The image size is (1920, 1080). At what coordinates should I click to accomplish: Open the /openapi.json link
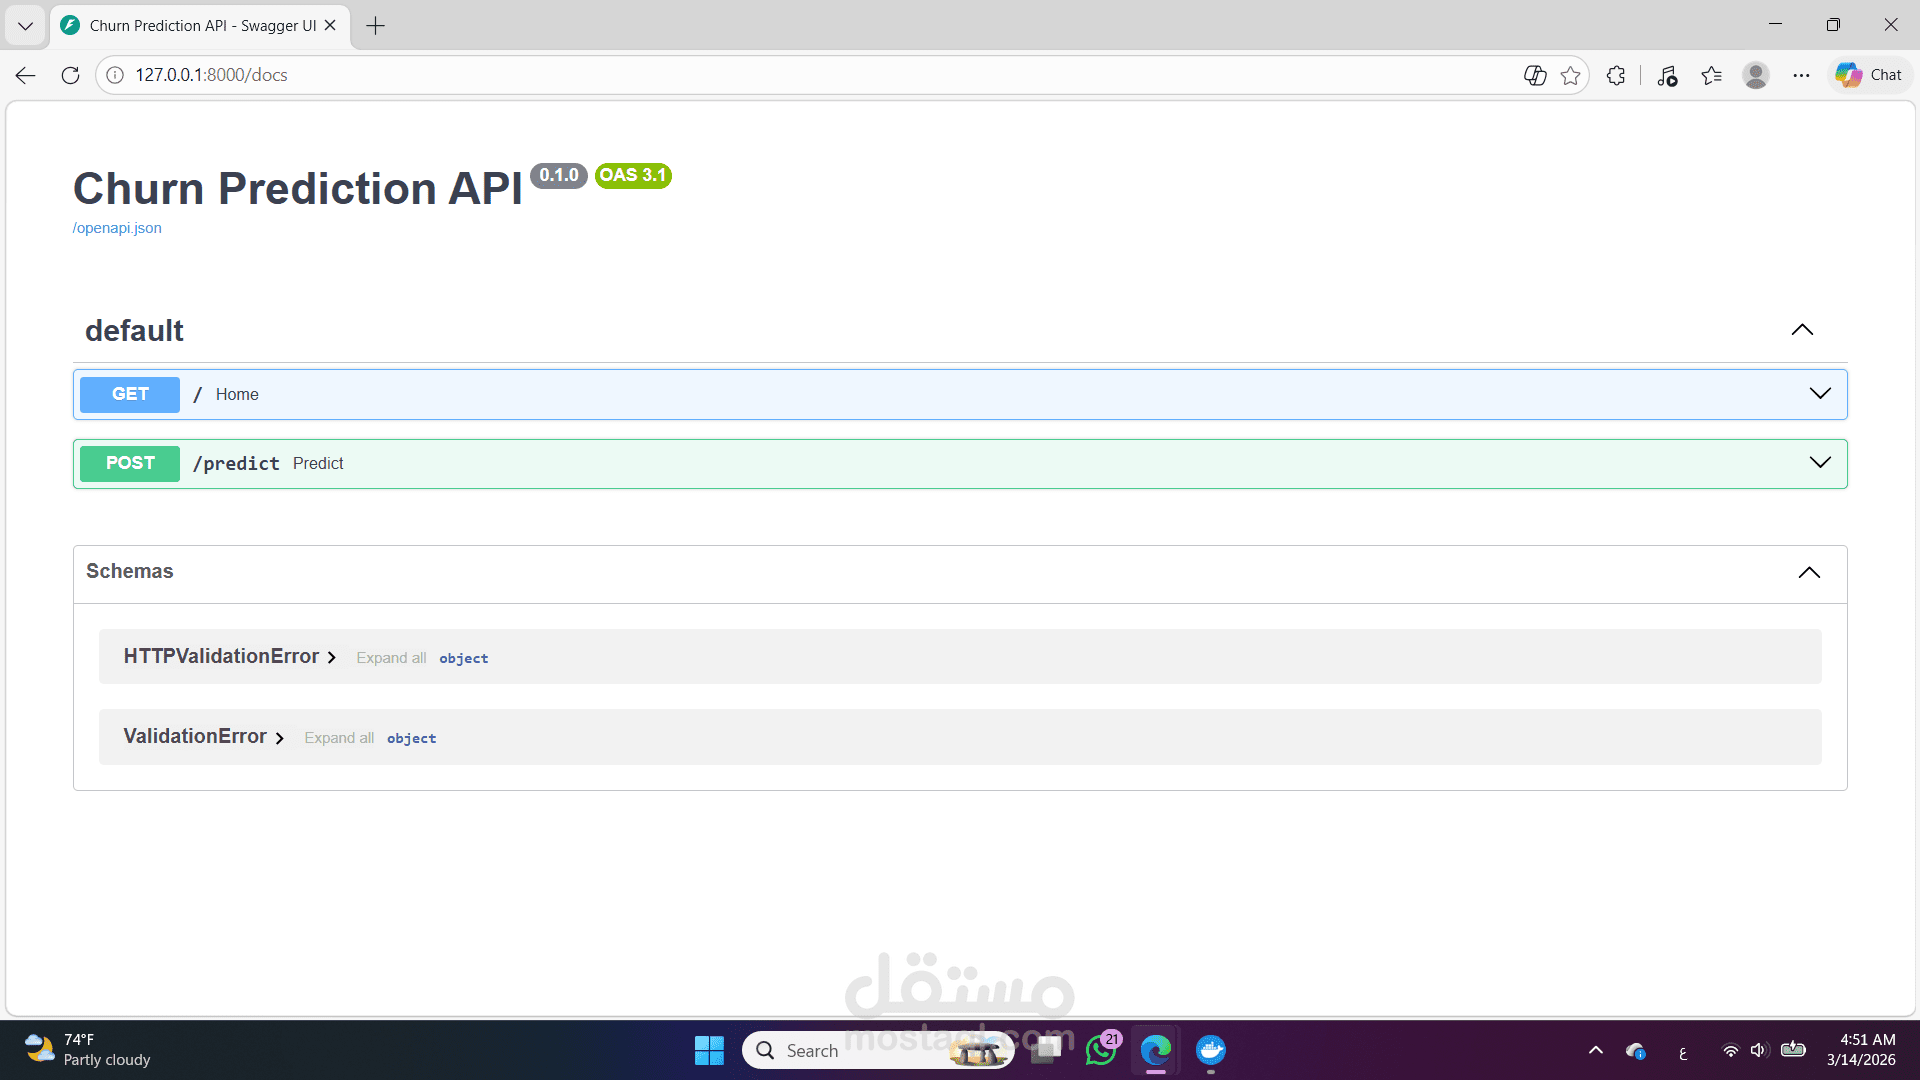[117, 228]
